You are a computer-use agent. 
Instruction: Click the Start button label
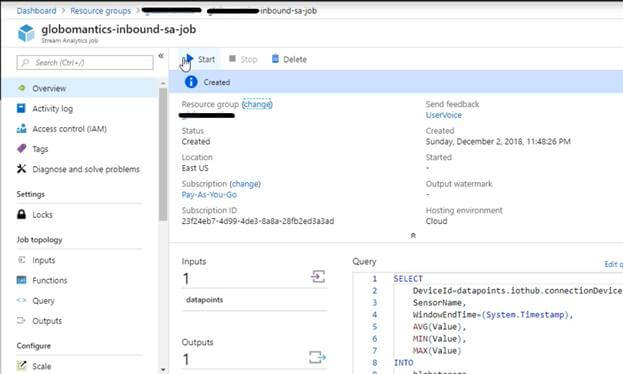[206, 59]
